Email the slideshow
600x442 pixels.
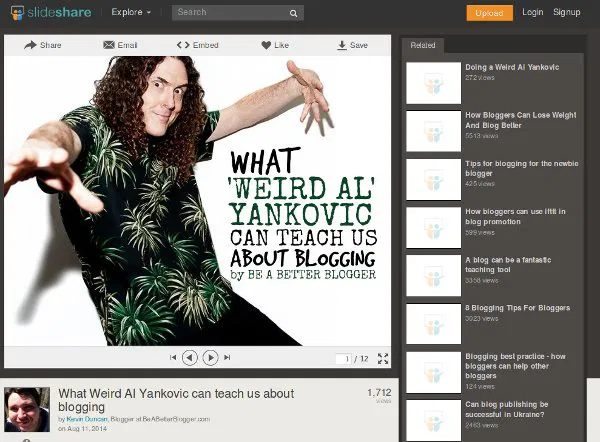tap(120, 45)
